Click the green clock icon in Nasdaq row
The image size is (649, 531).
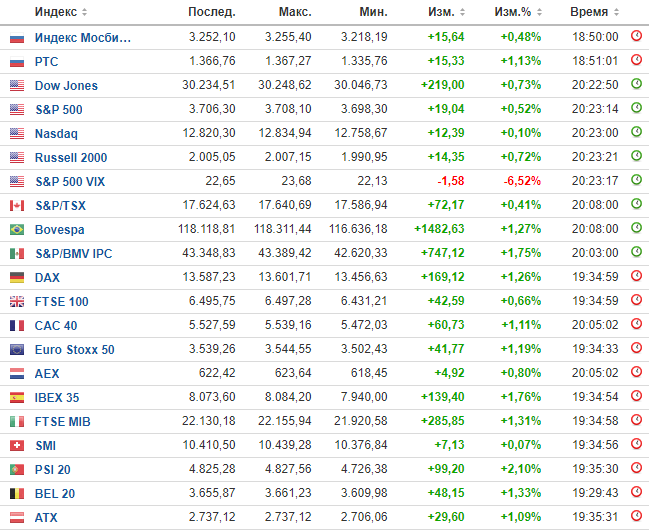[x=636, y=132]
